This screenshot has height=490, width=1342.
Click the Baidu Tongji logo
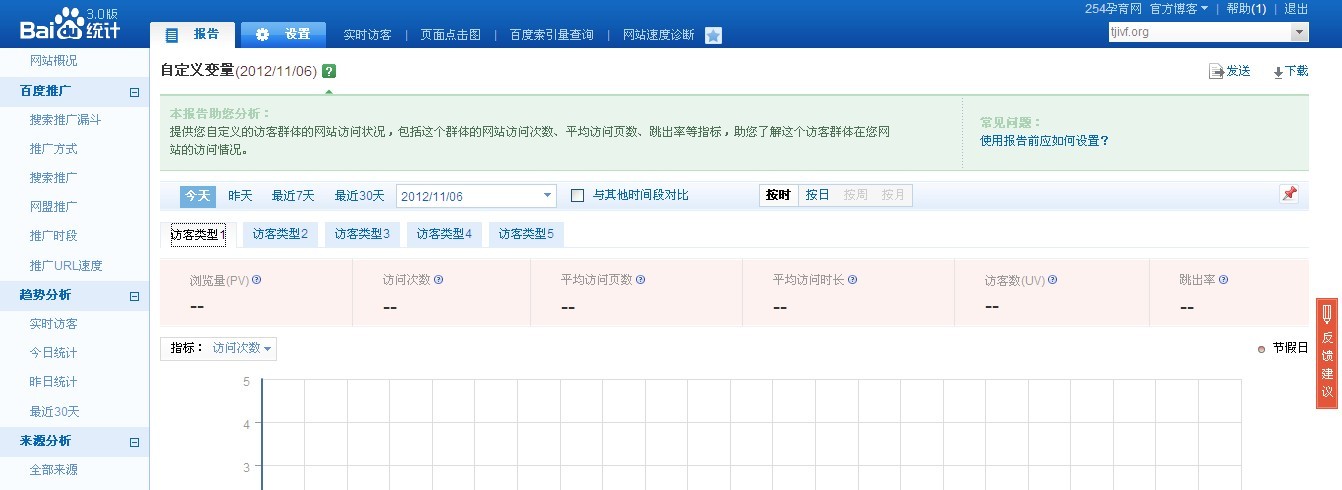point(70,24)
